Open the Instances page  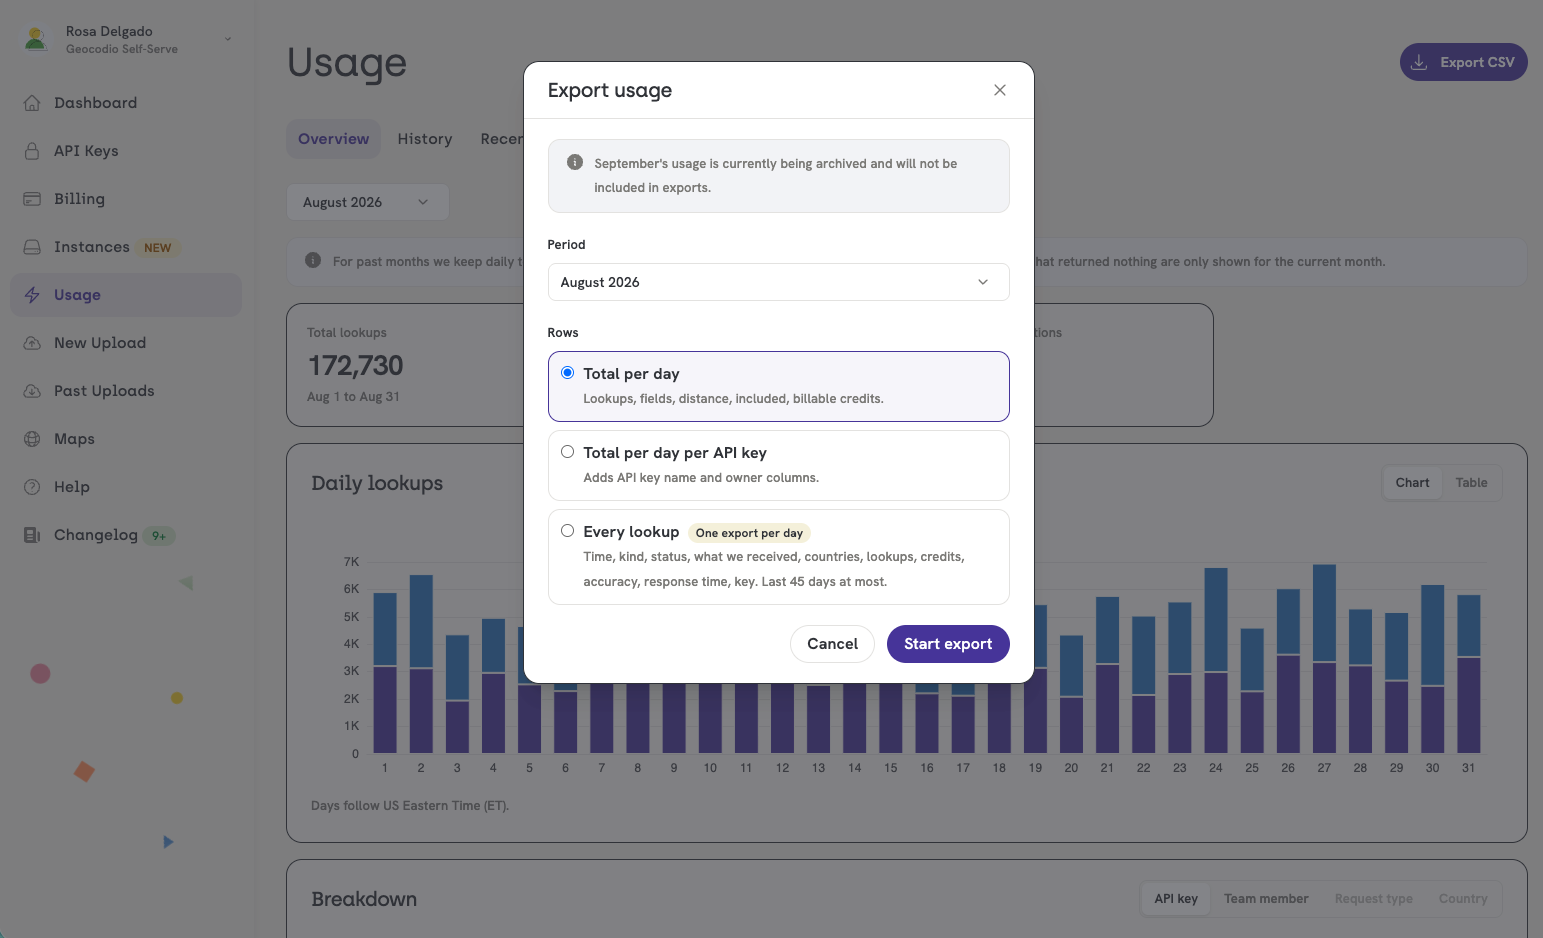pyautogui.click(x=126, y=247)
